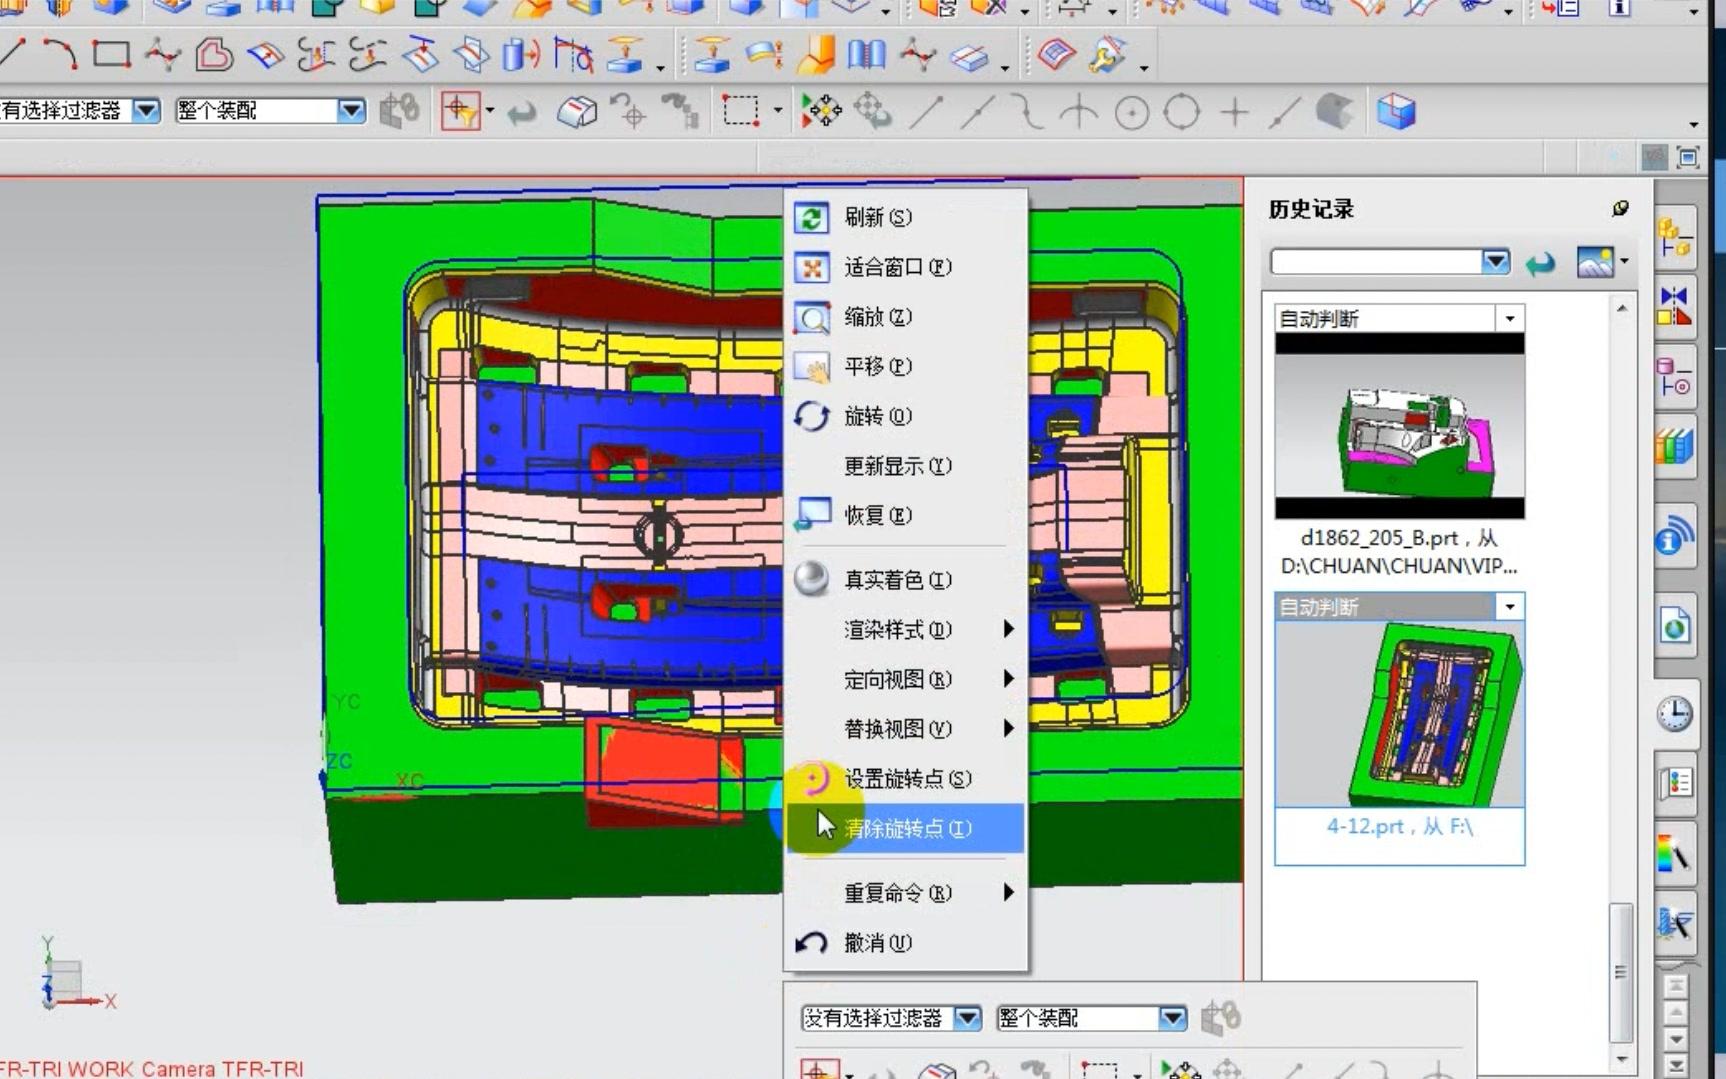Open the 自动判断 dropdown above d1862_205_B thumbnail
Viewport: 1726px width, 1079px height.
point(1509,318)
